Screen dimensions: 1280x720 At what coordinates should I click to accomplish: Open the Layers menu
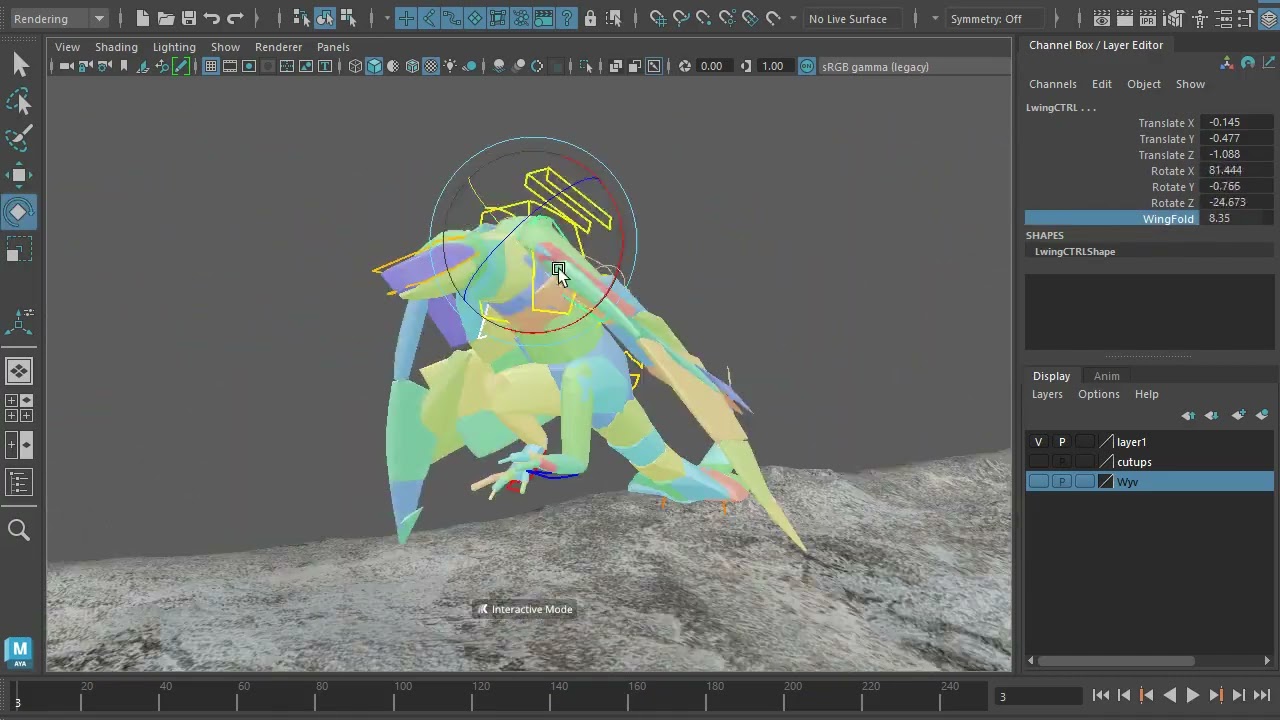tap(1047, 394)
